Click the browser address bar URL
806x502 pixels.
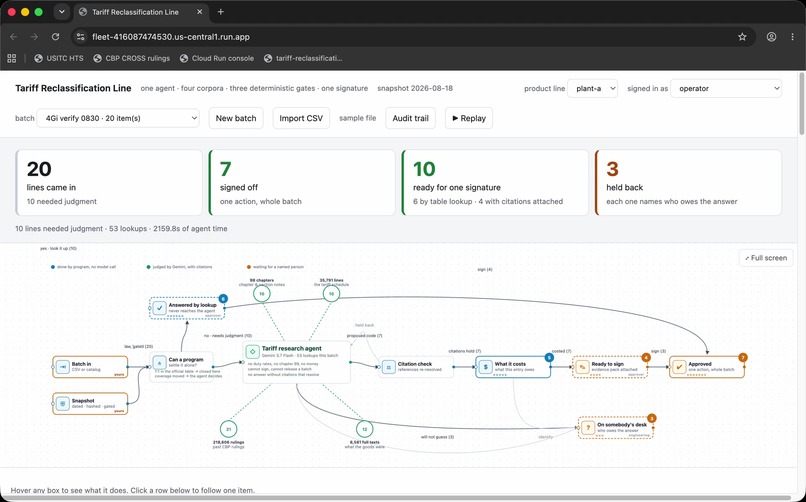point(171,37)
